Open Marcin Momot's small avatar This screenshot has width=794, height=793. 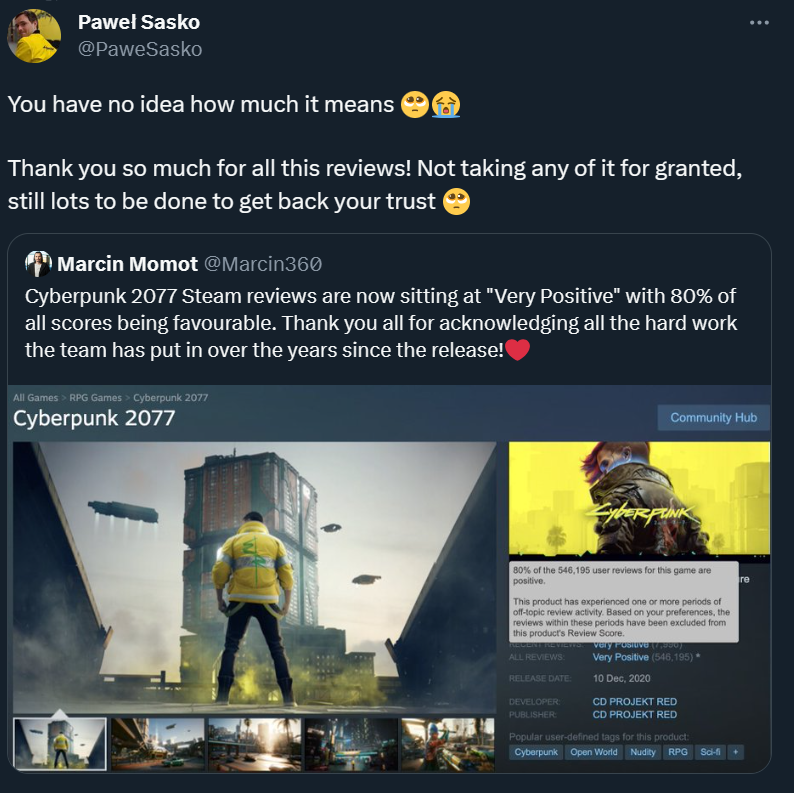click(x=38, y=264)
